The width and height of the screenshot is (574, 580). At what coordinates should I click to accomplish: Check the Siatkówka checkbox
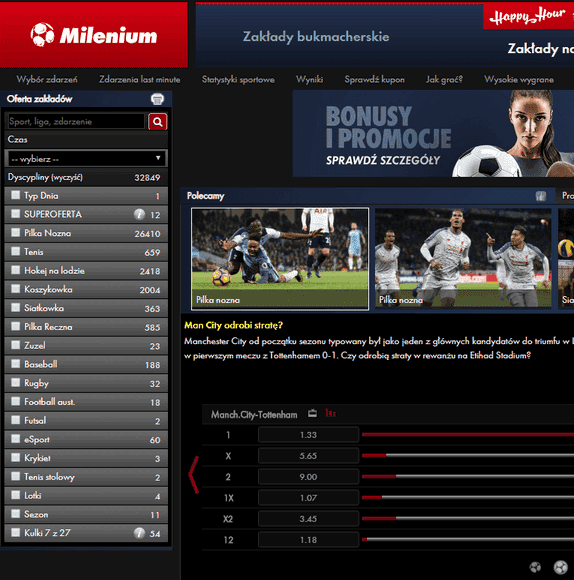(16, 307)
